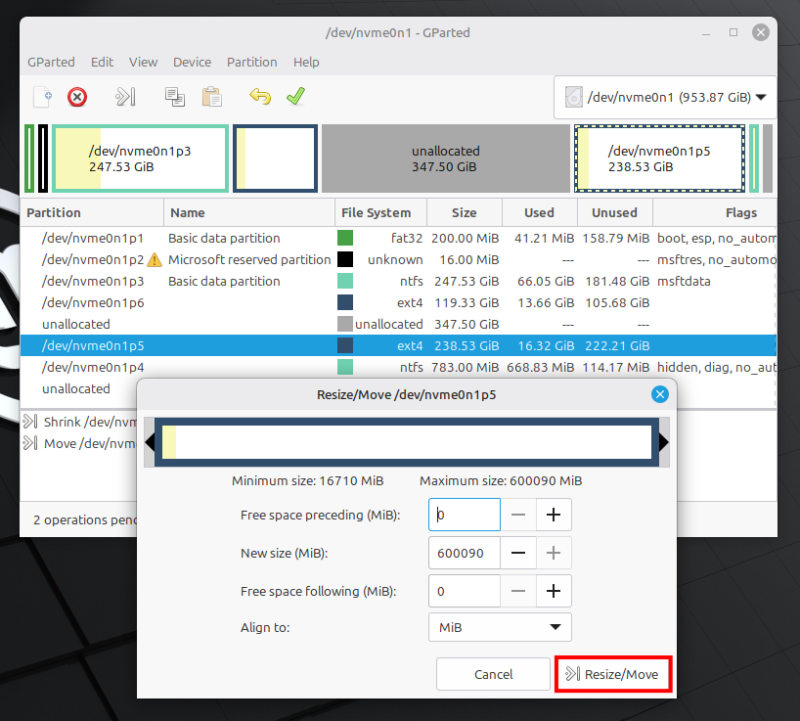Expand the Align to MiB dropdown
The image size is (800, 721).
coord(500,627)
